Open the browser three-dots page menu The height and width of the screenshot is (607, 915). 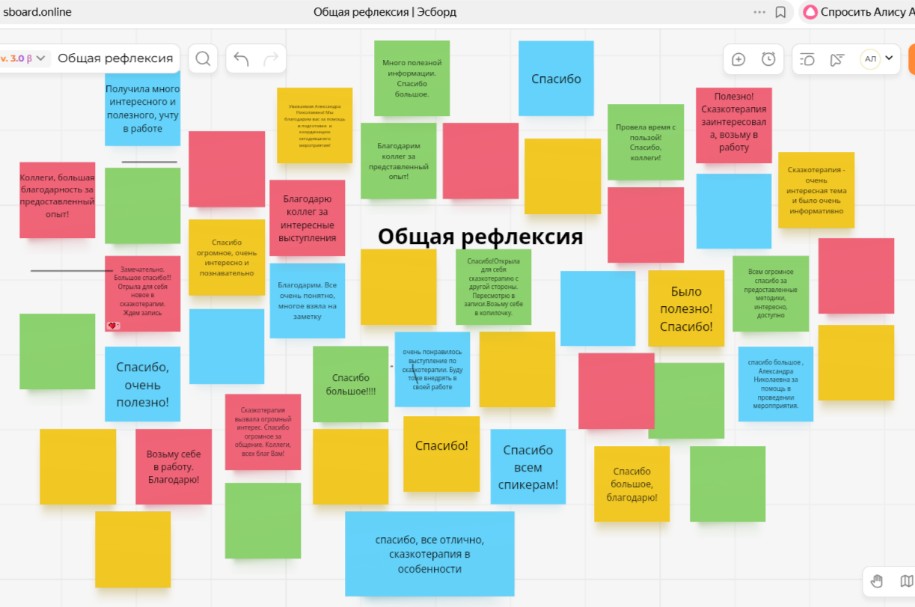[758, 12]
